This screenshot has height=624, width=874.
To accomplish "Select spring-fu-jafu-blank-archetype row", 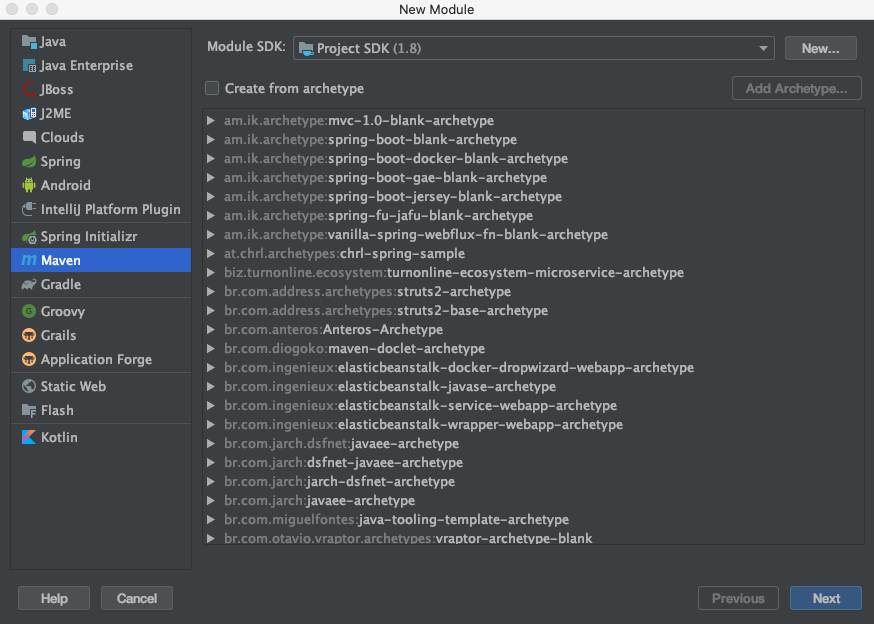I will [533, 215].
